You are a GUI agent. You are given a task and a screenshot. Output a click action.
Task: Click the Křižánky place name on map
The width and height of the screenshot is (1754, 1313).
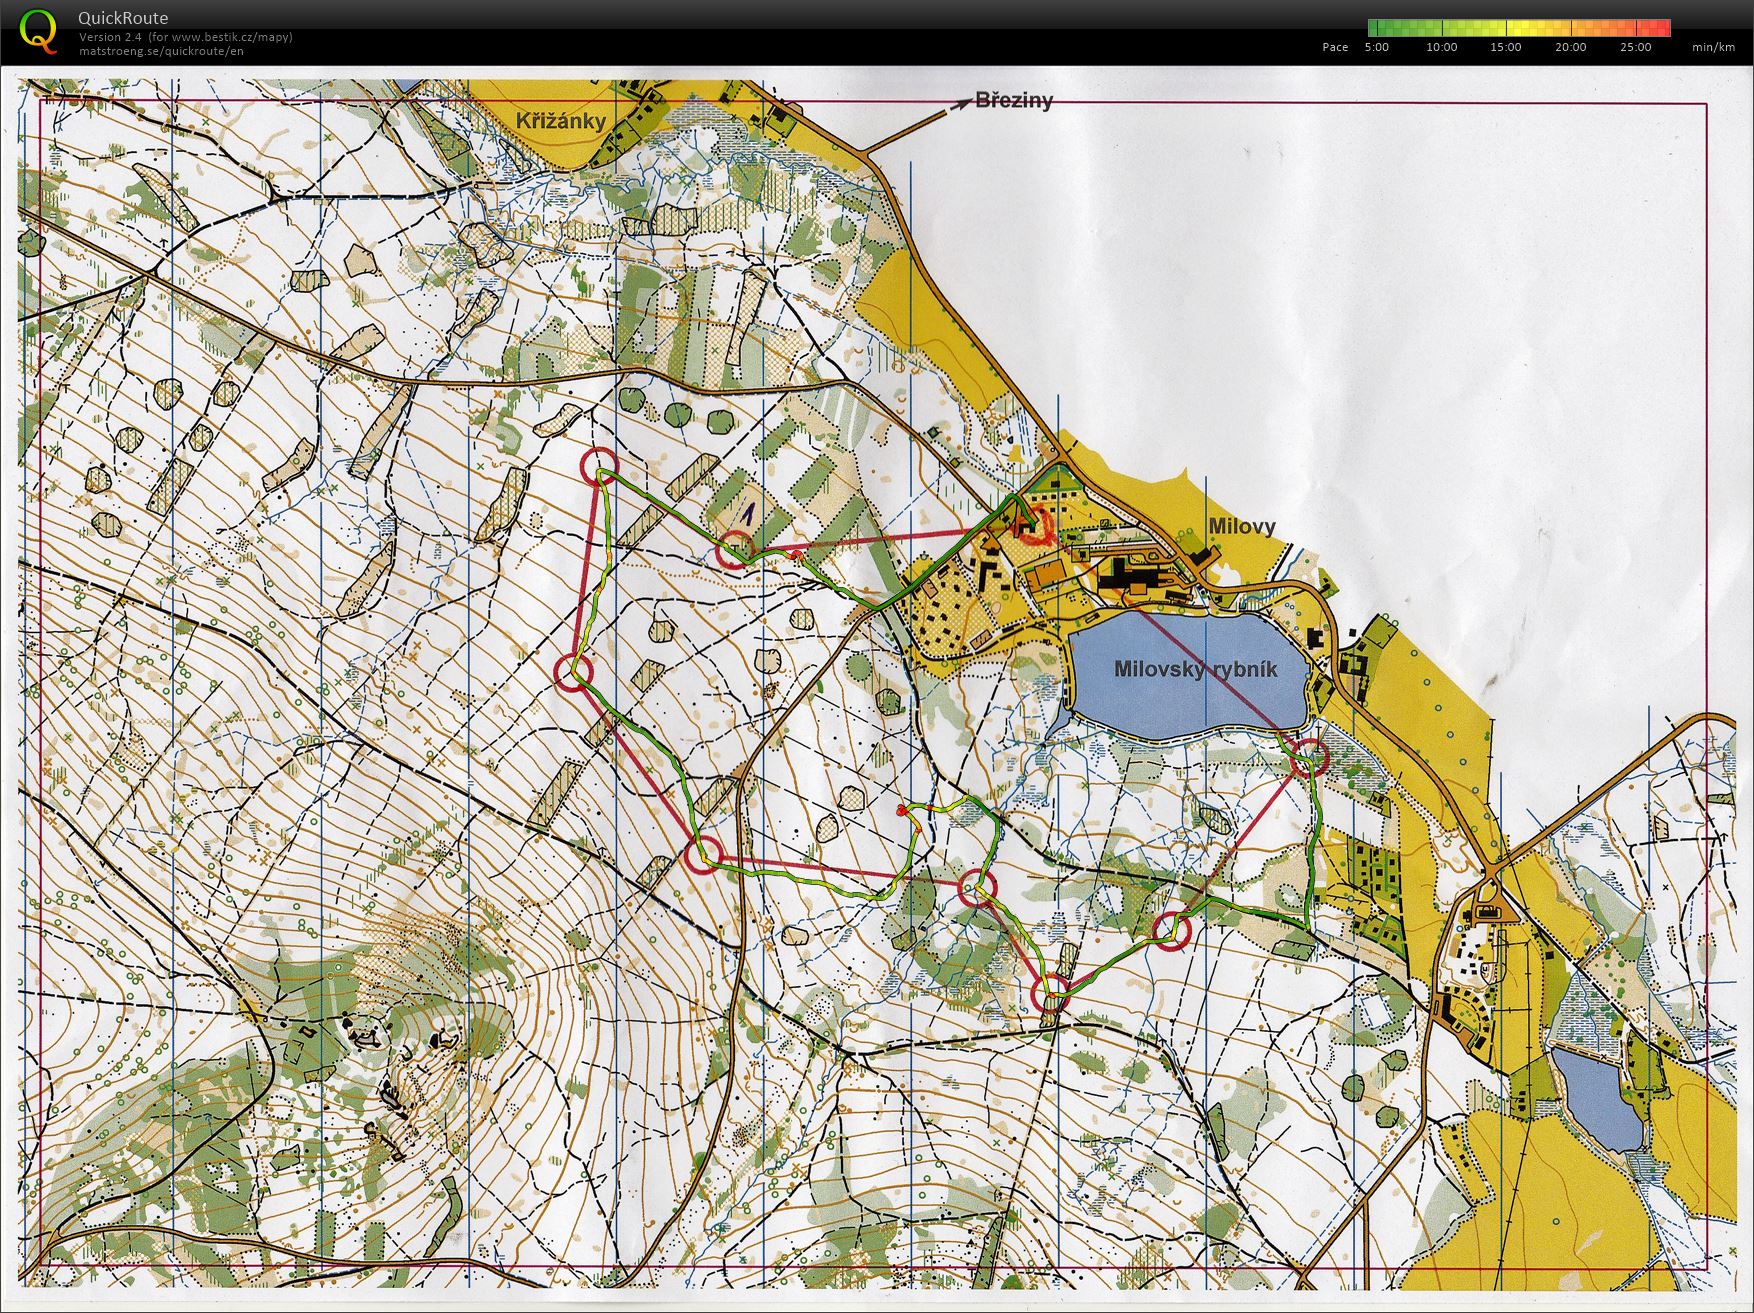(x=561, y=121)
